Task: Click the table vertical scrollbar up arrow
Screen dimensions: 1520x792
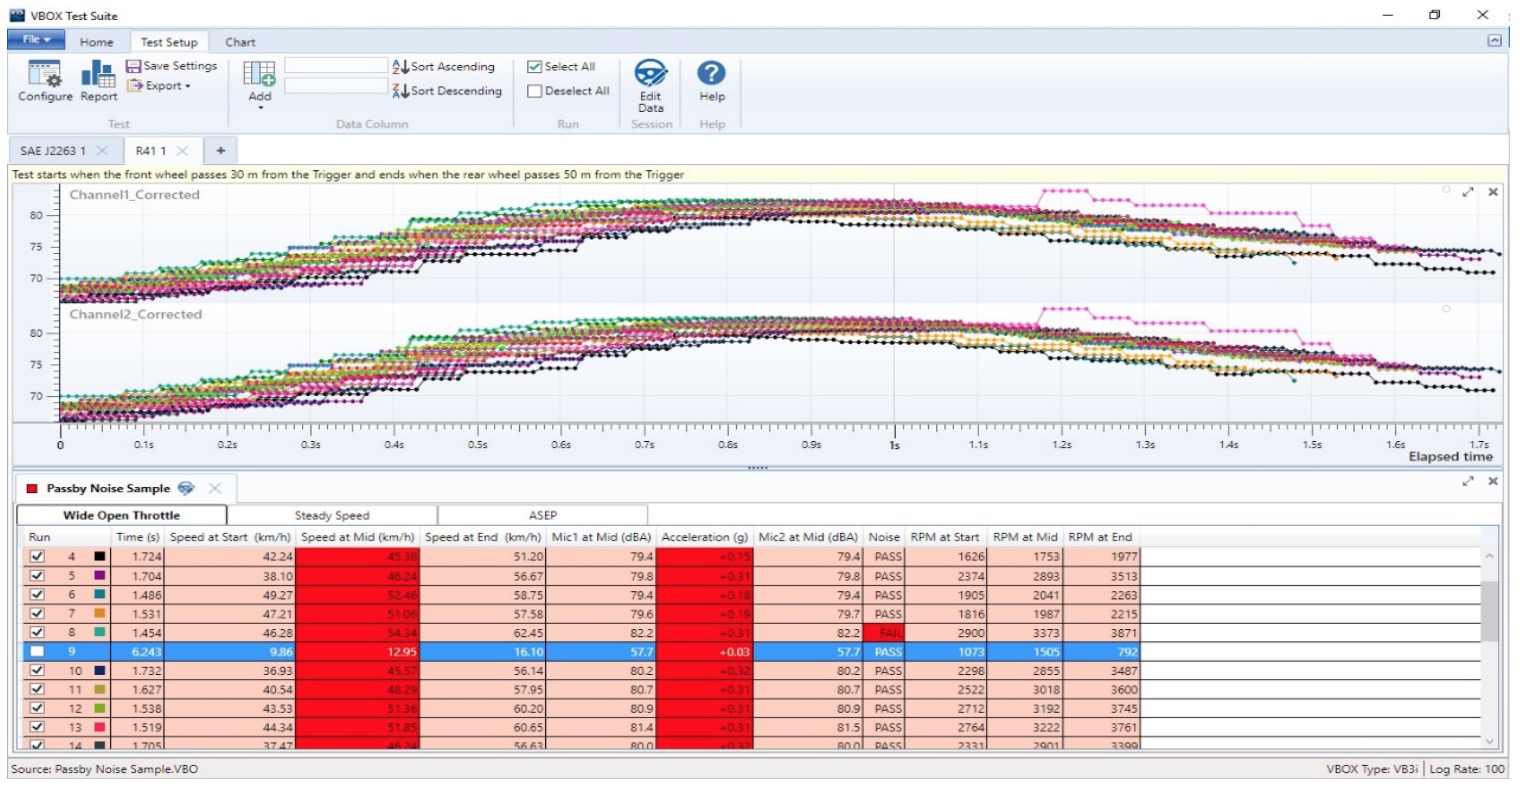Action: click(x=1490, y=556)
